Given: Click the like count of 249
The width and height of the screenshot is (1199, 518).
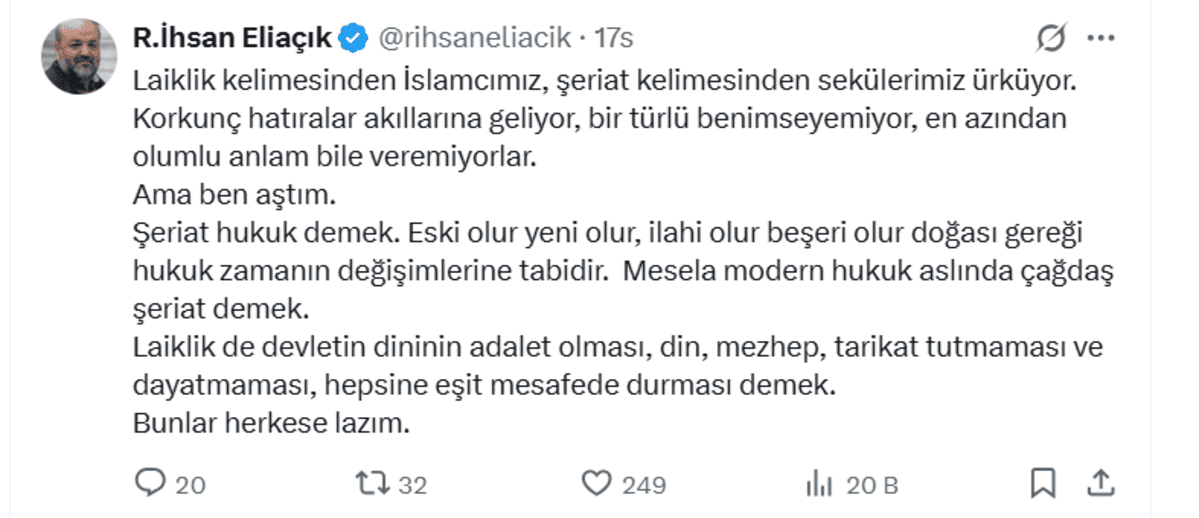Looking at the screenshot, I should pos(643,485).
